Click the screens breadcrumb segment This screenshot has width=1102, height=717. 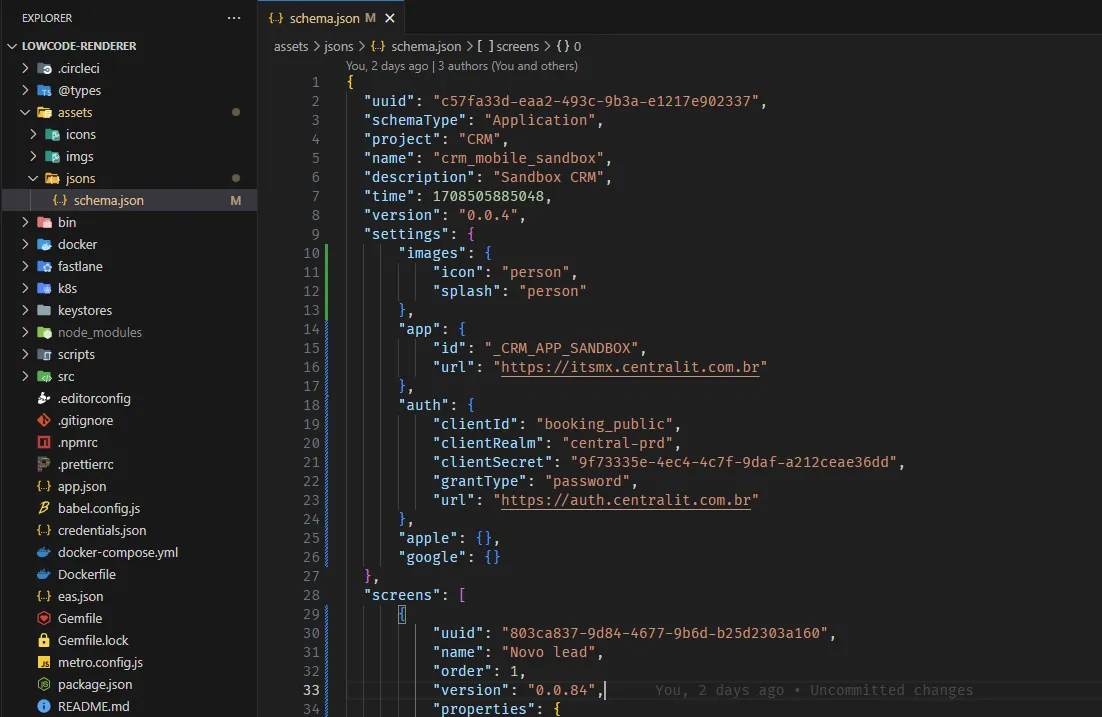click(517, 46)
